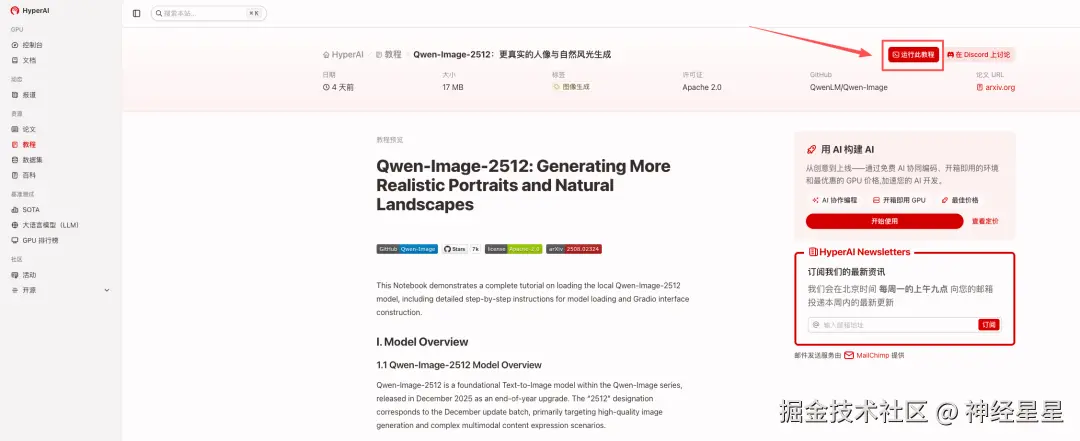Click the 最佳价格 feature label
The image size is (1080, 441).
point(959,200)
